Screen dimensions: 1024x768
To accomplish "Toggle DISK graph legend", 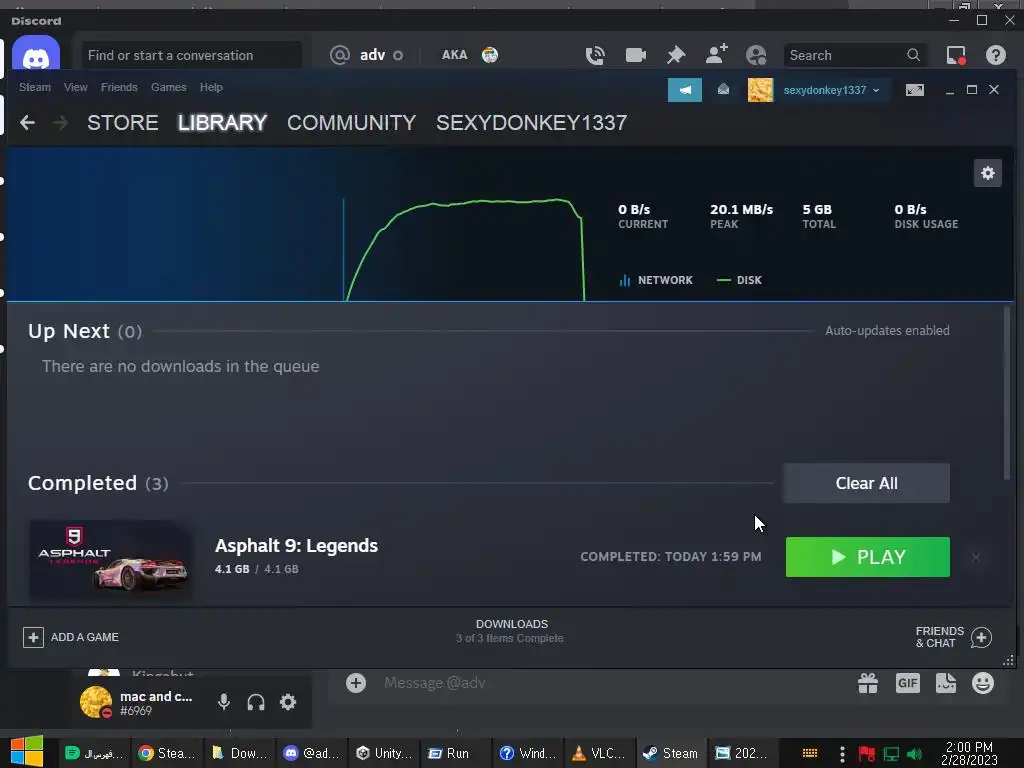I will pos(739,280).
